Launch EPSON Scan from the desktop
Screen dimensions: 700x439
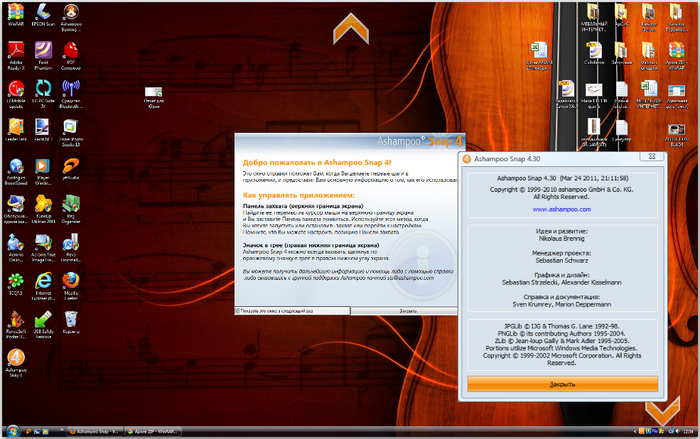43,14
